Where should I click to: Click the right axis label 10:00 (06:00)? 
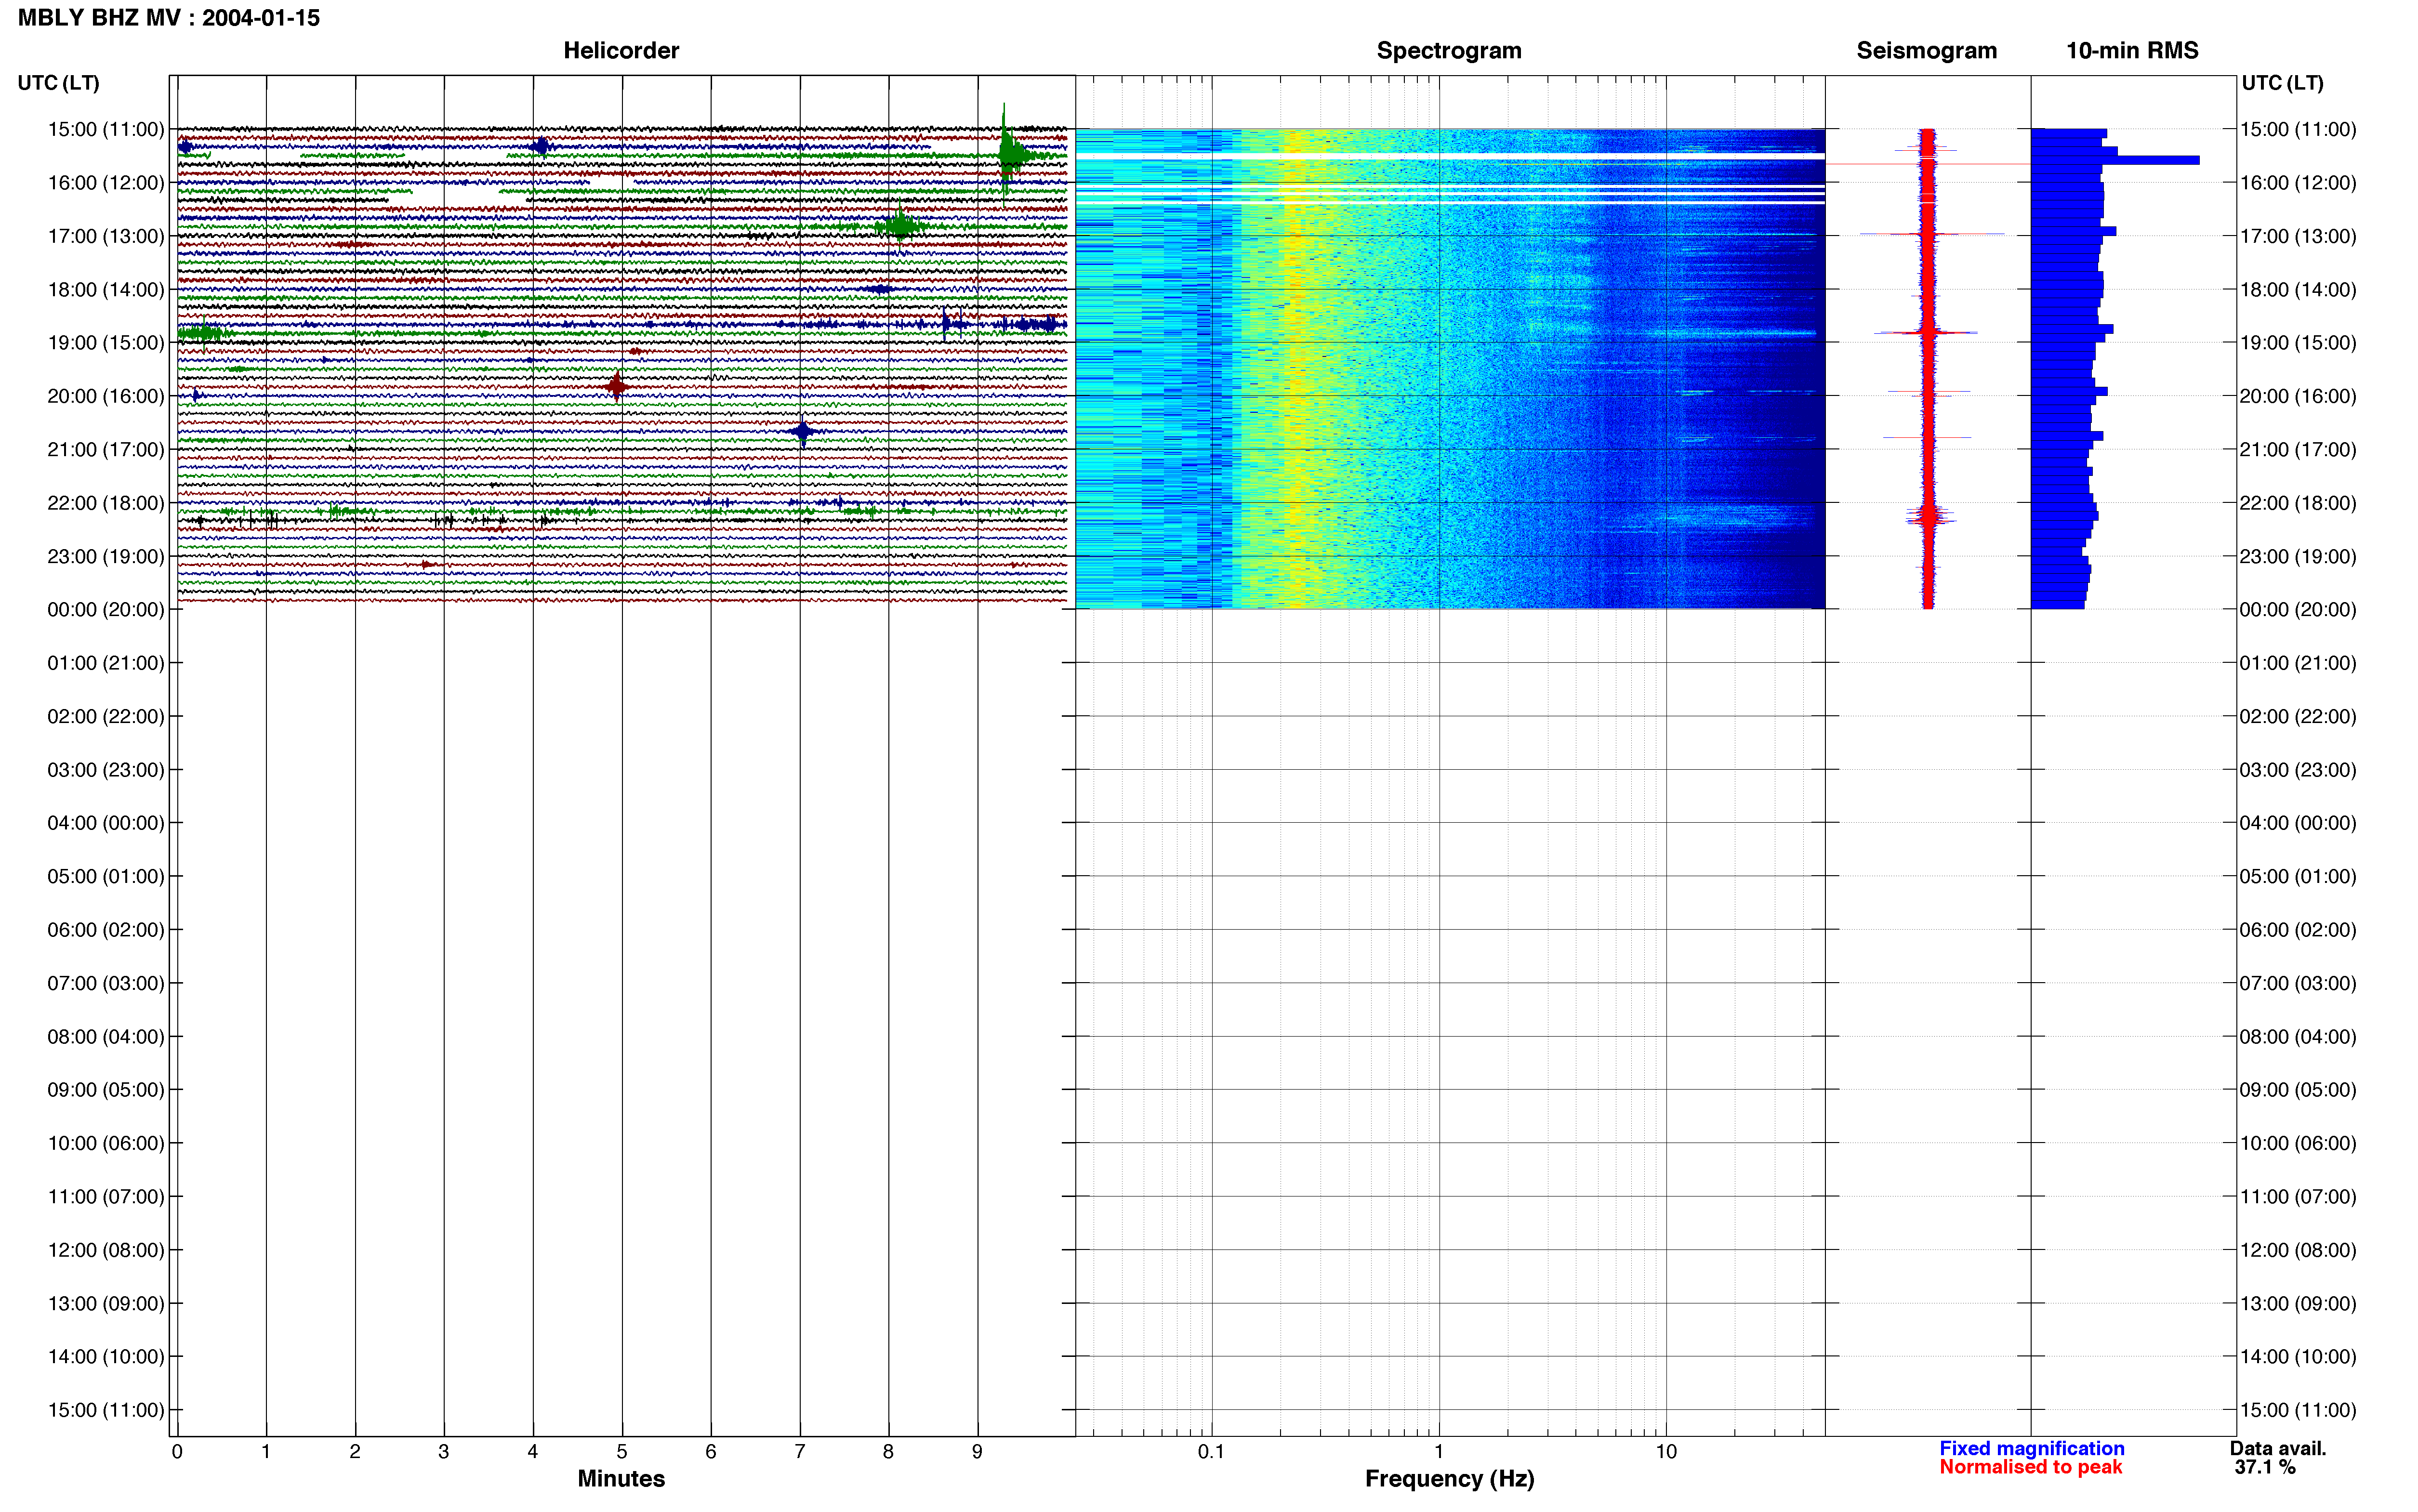(2298, 1143)
